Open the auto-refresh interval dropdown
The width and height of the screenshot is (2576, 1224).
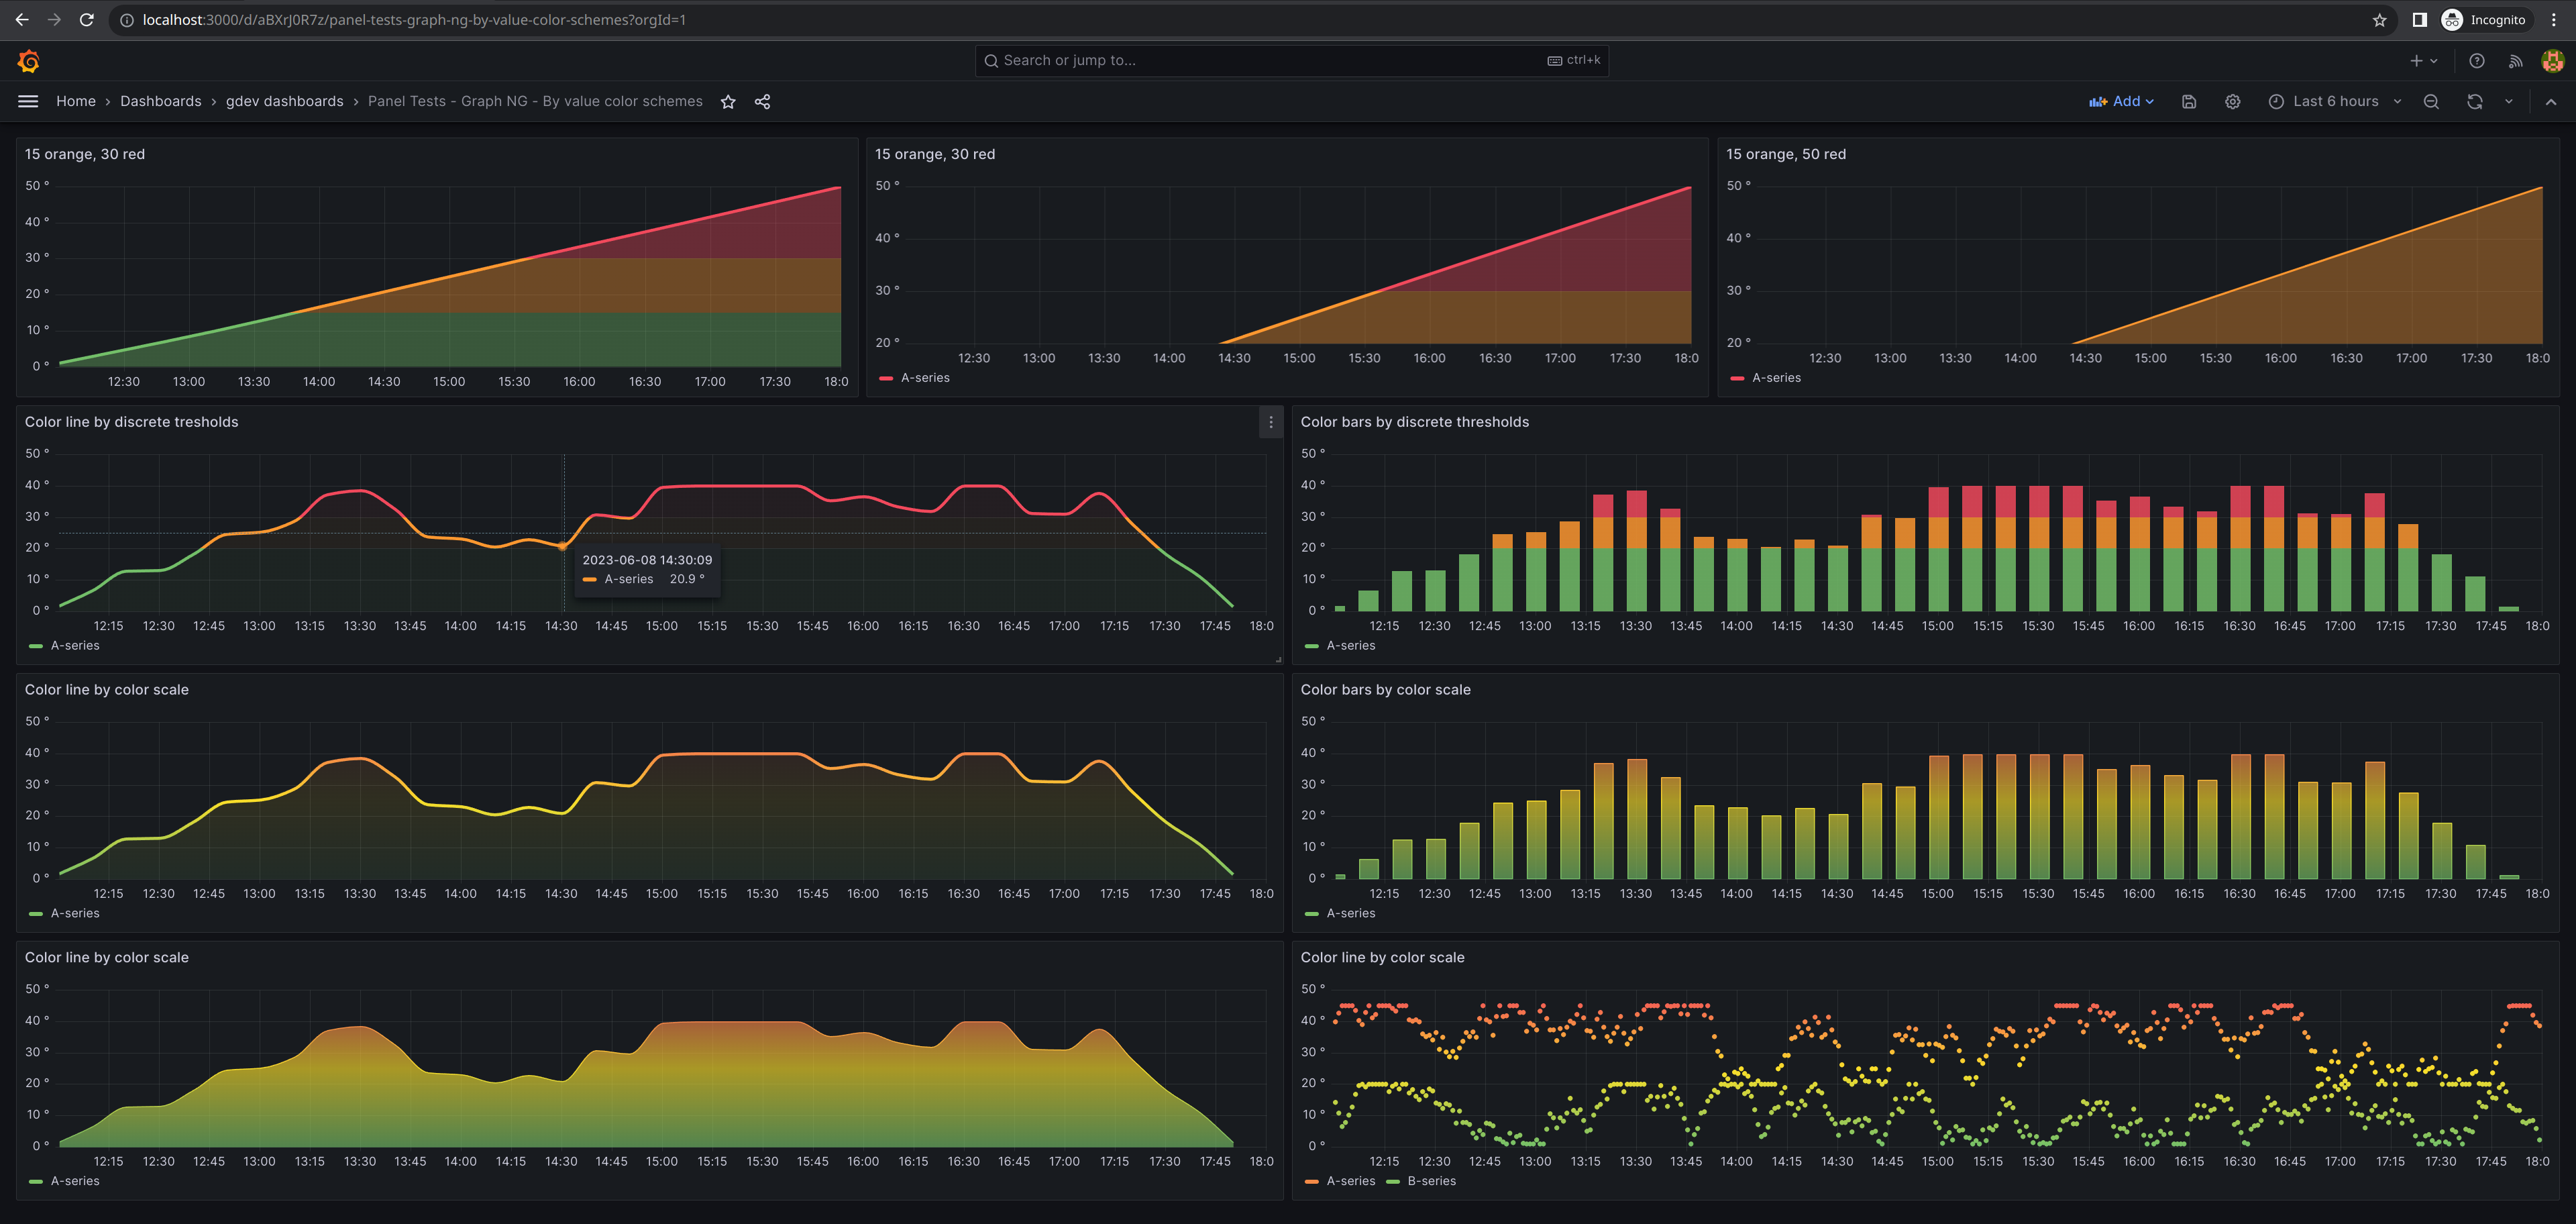pos(2509,101)
